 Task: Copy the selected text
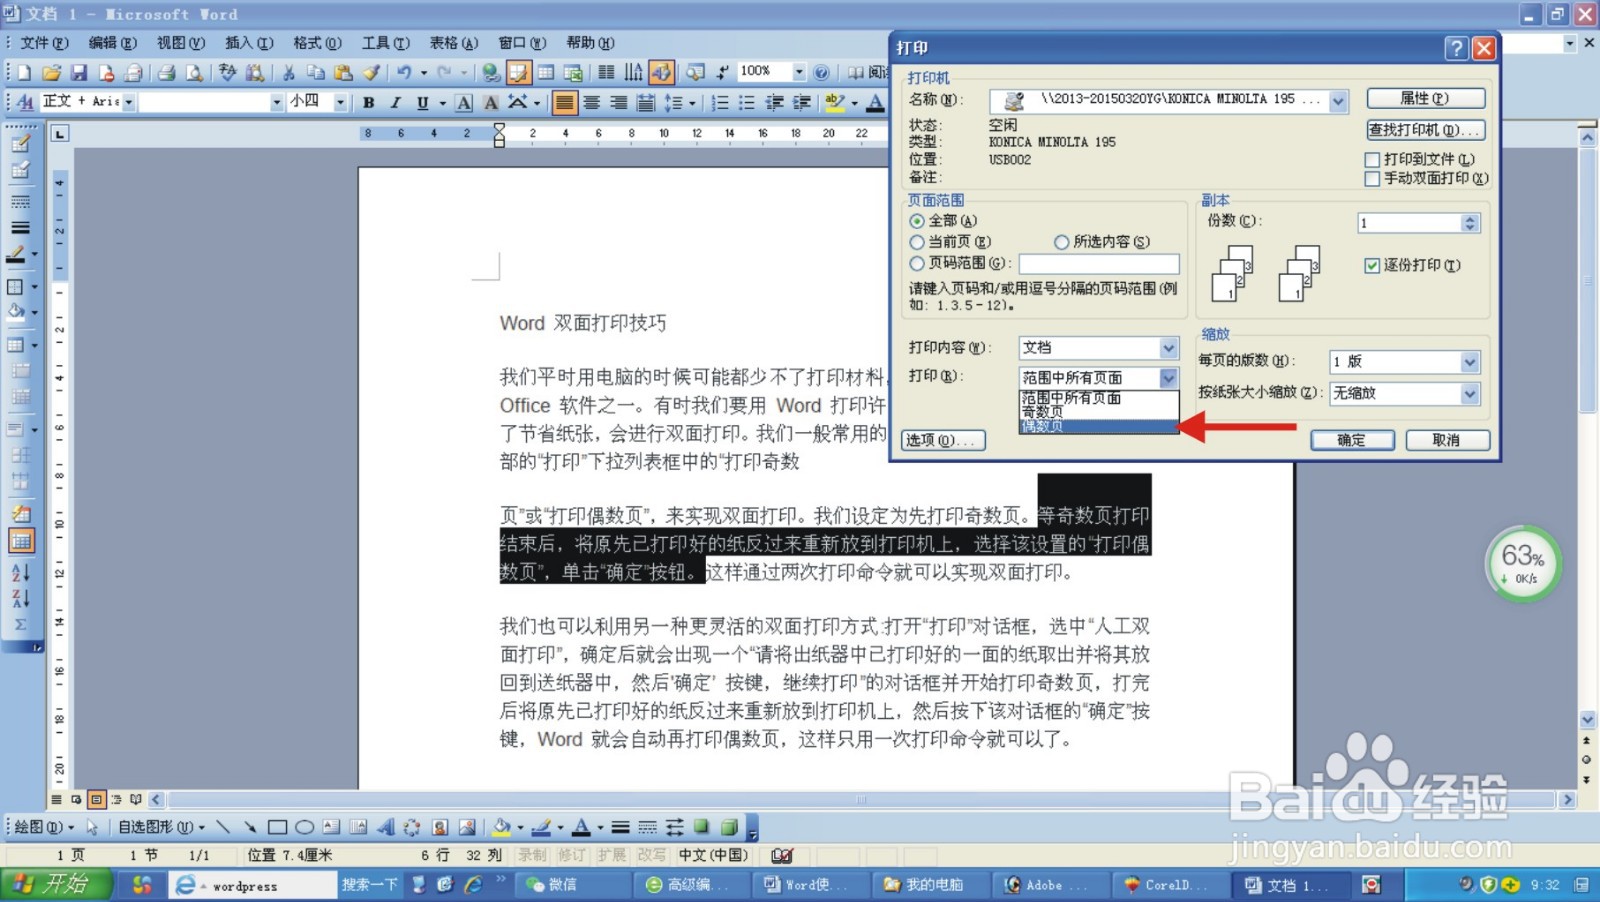point(316,73)
